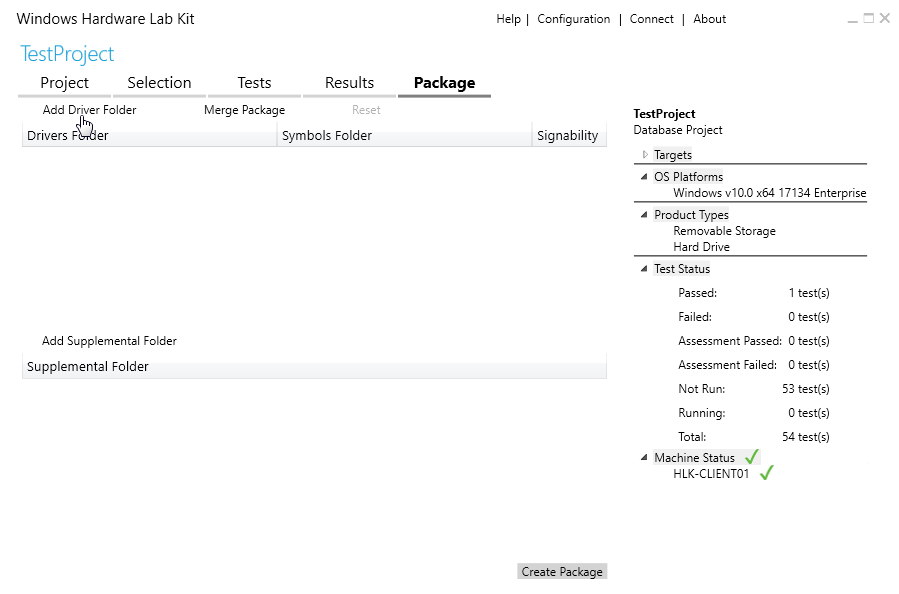Click the 'Passed:' status label
The height and width of the screenshot is (594, 899).
[697, 293]
